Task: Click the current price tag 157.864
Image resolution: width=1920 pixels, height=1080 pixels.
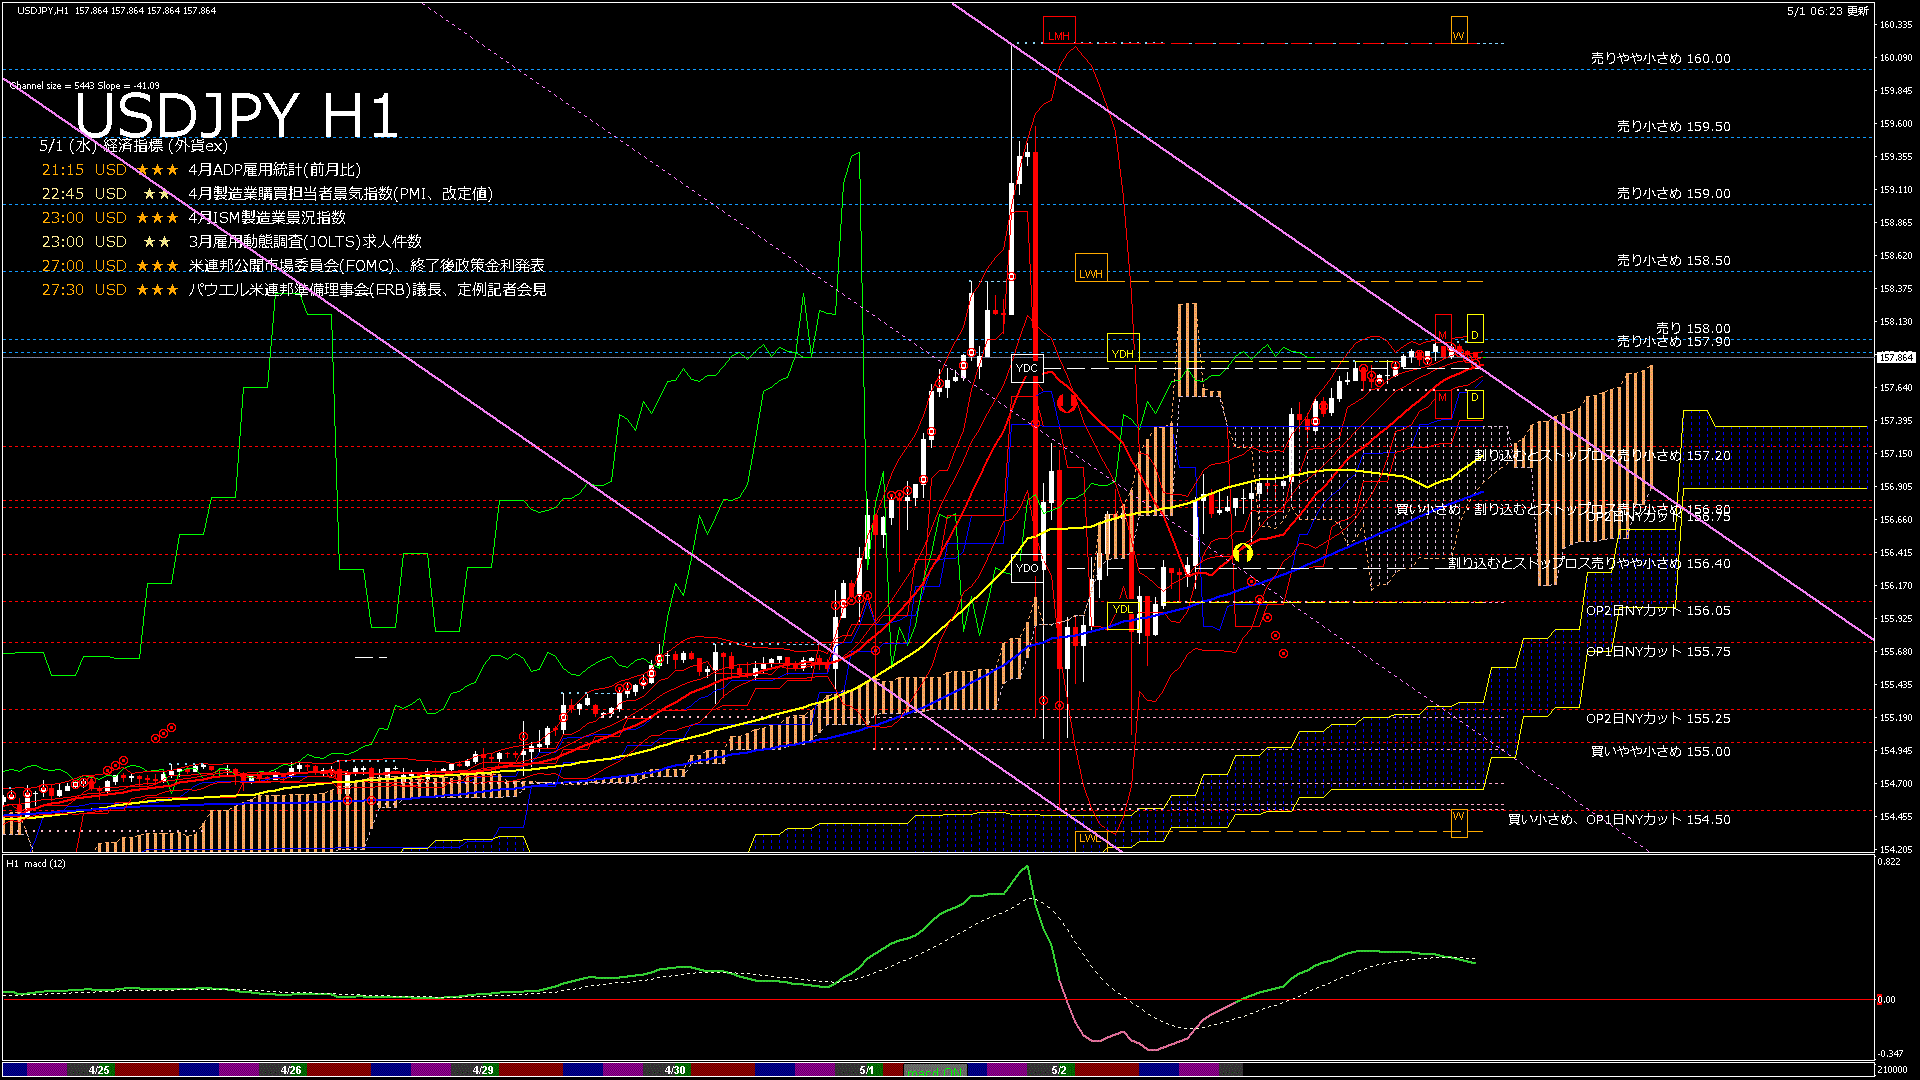Action: [1895, 357]
